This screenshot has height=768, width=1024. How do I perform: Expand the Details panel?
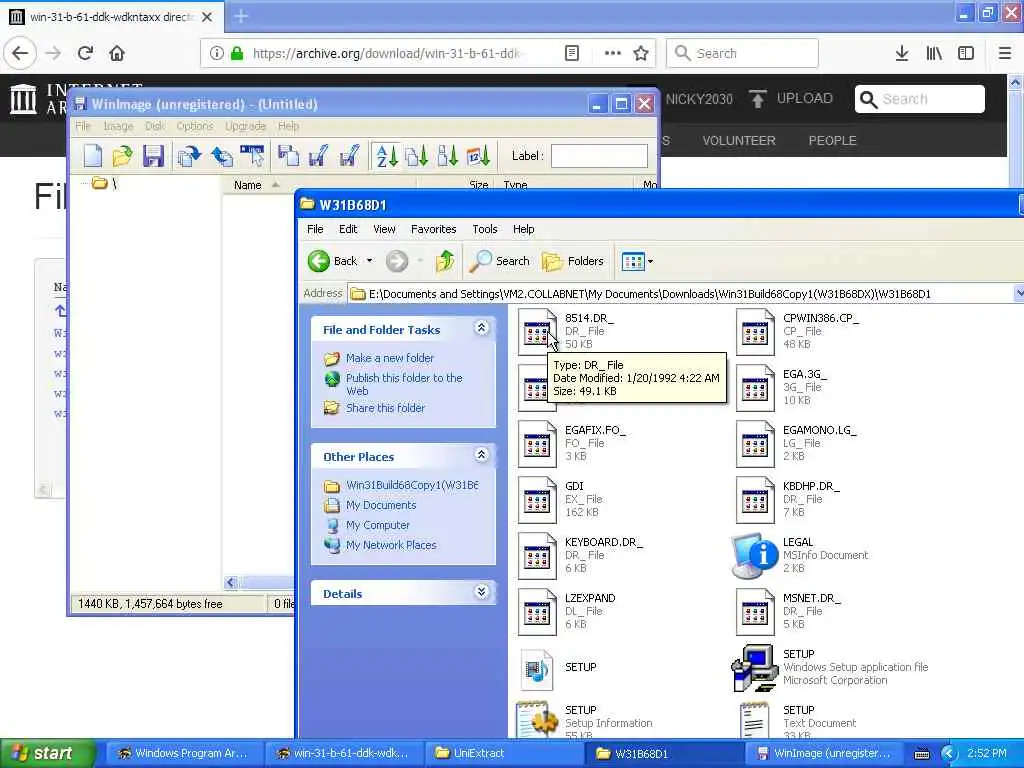[481, 592]
